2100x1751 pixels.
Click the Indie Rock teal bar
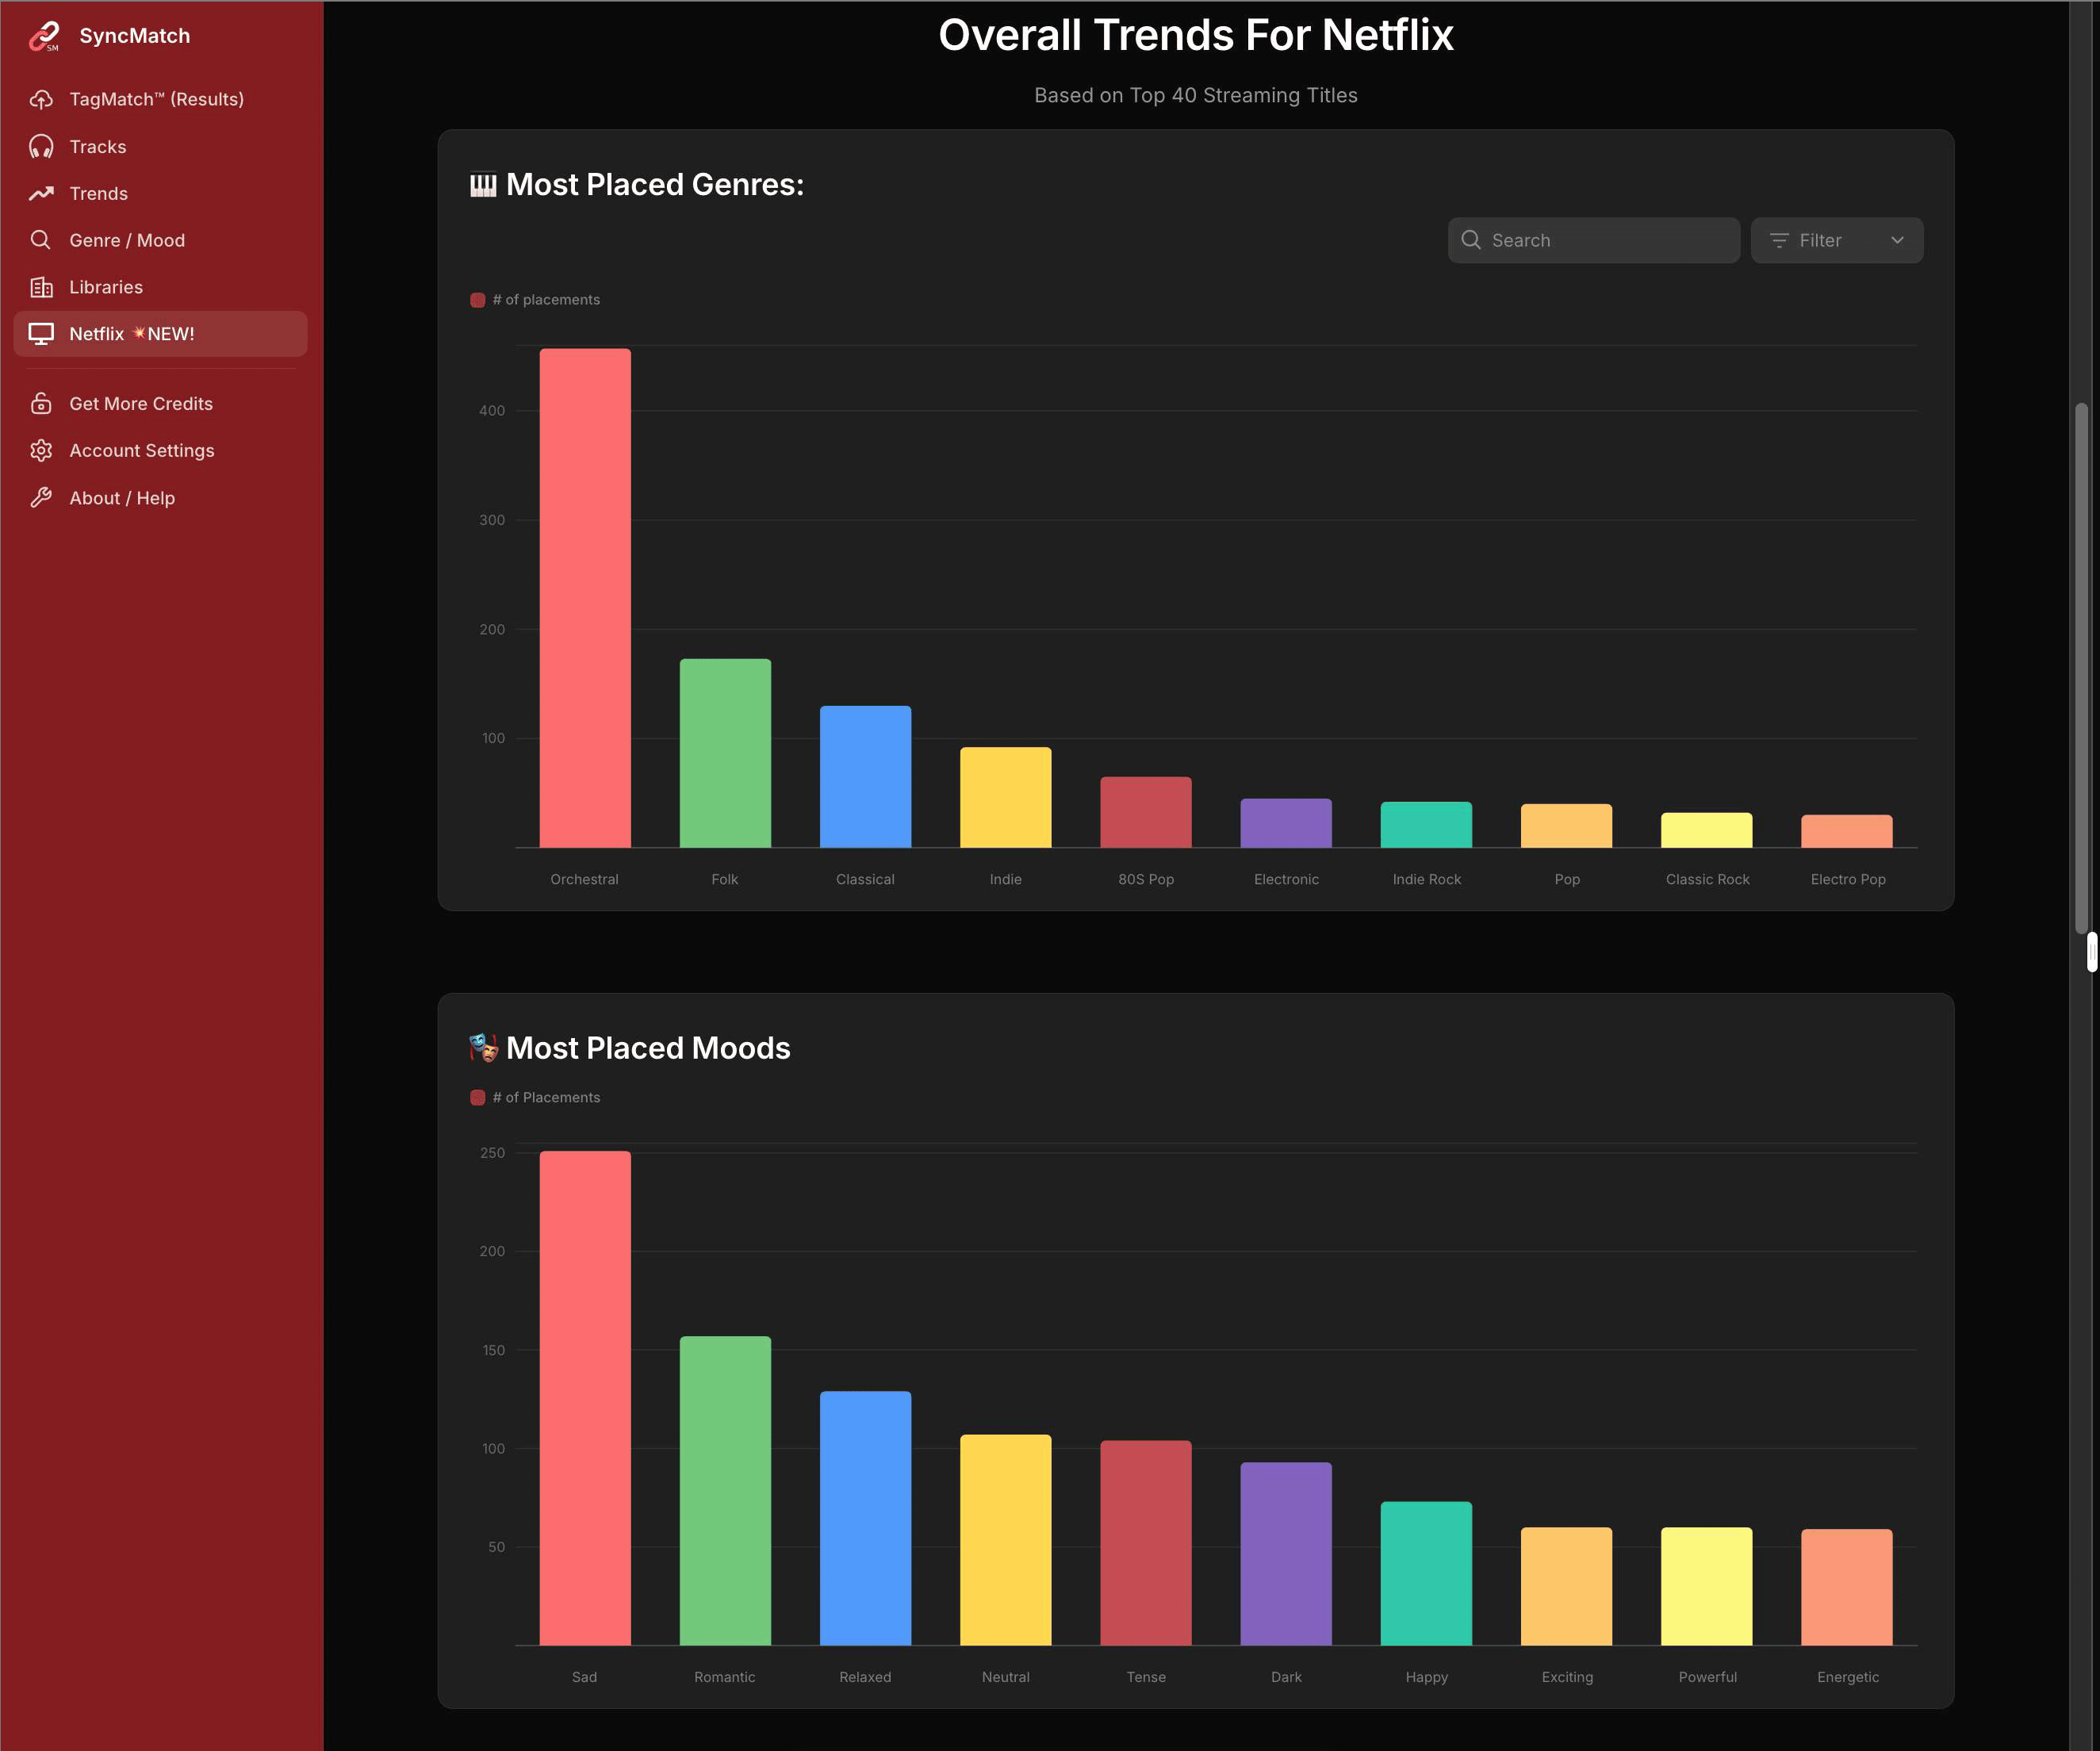pos(1426,825)
